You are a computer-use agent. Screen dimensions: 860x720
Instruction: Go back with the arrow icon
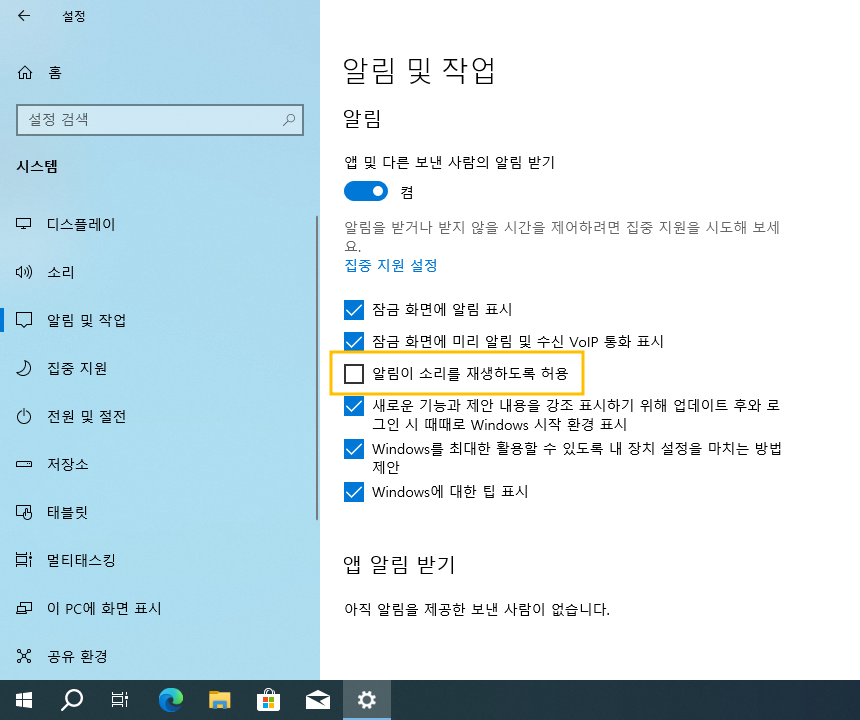tap(24, 16)
